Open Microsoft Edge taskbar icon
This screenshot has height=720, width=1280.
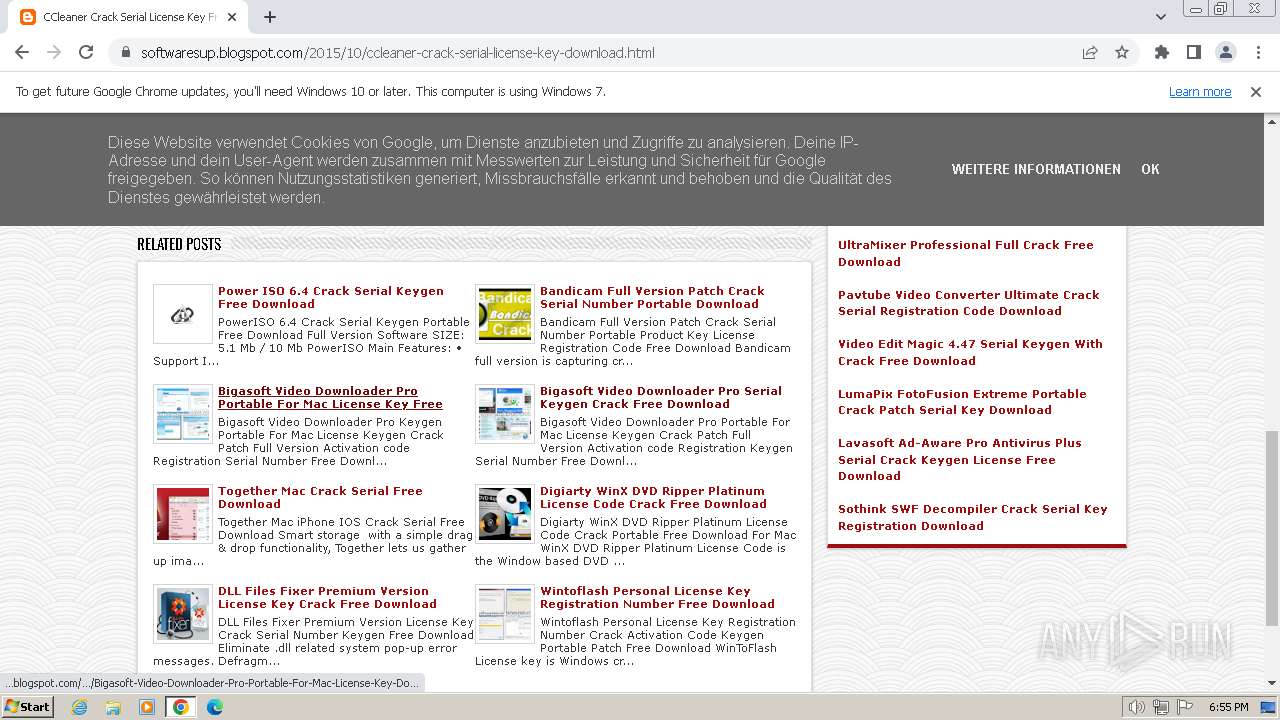pos(215,707)
